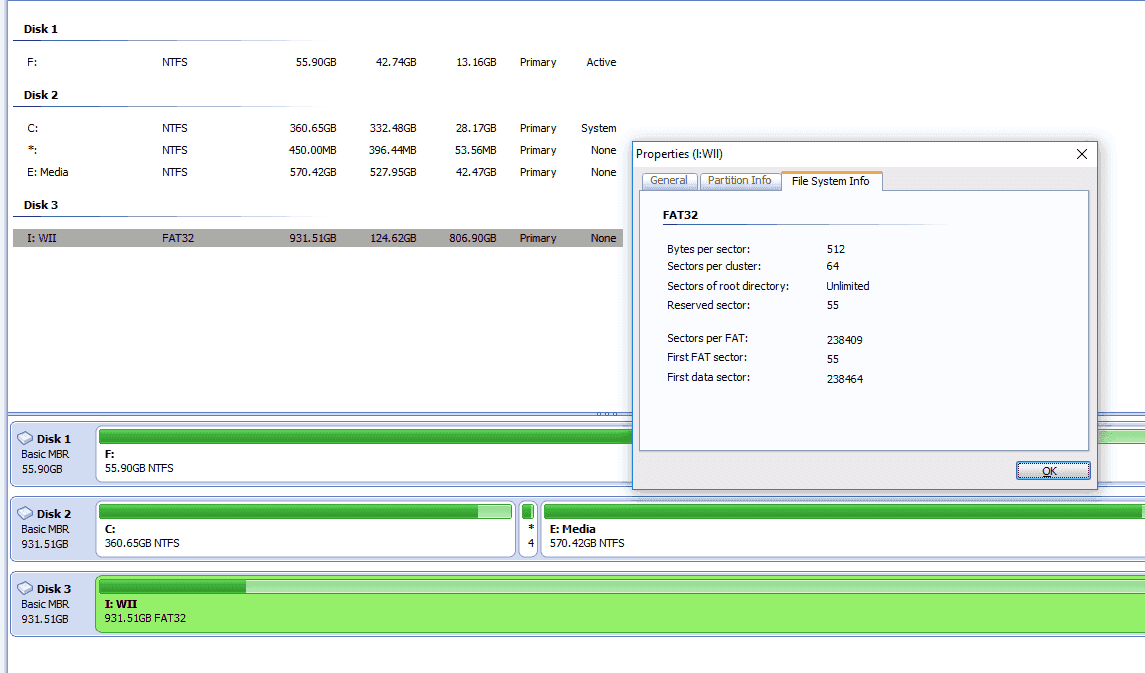Click the 806.90GB free space value

(472, 238)
